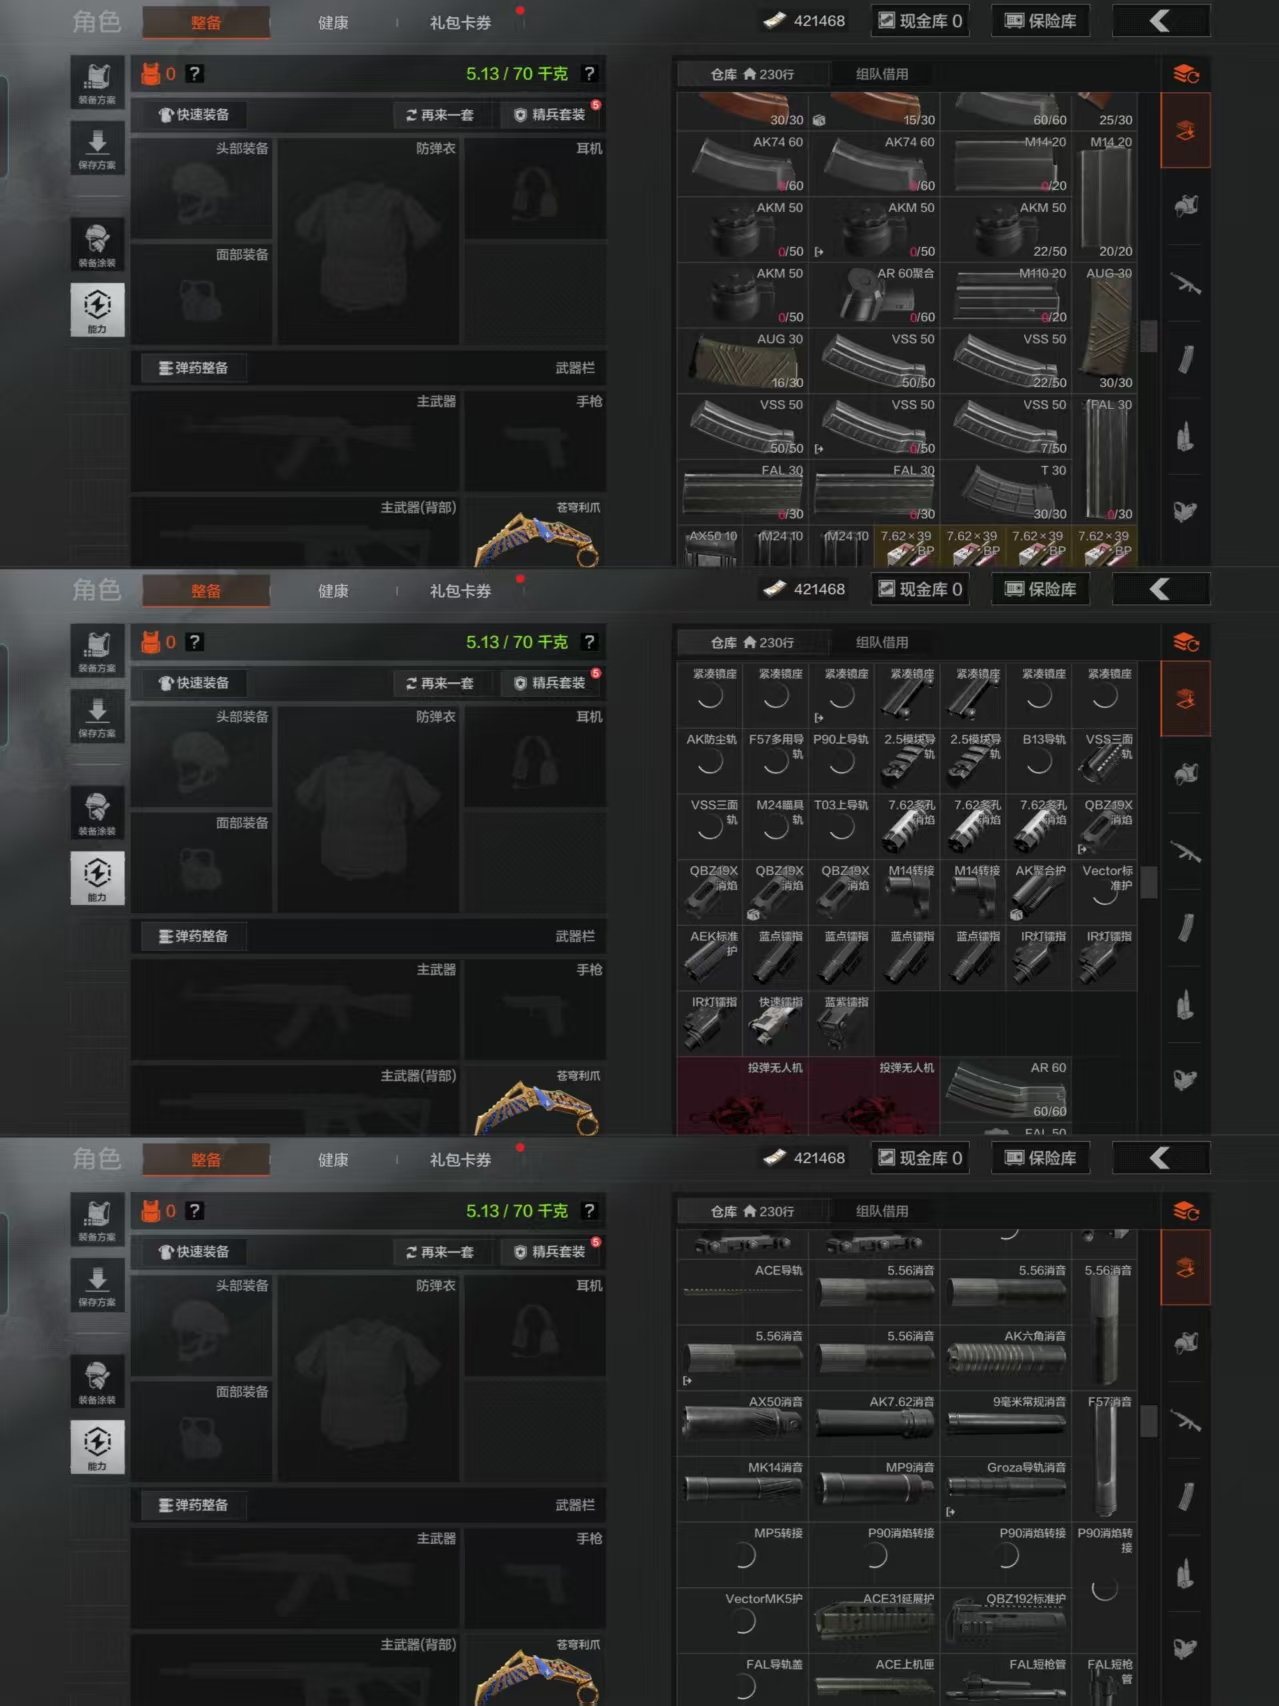Select the MP9消音 suppressor
The image size is (1279, 1706).
point(874,1489)
